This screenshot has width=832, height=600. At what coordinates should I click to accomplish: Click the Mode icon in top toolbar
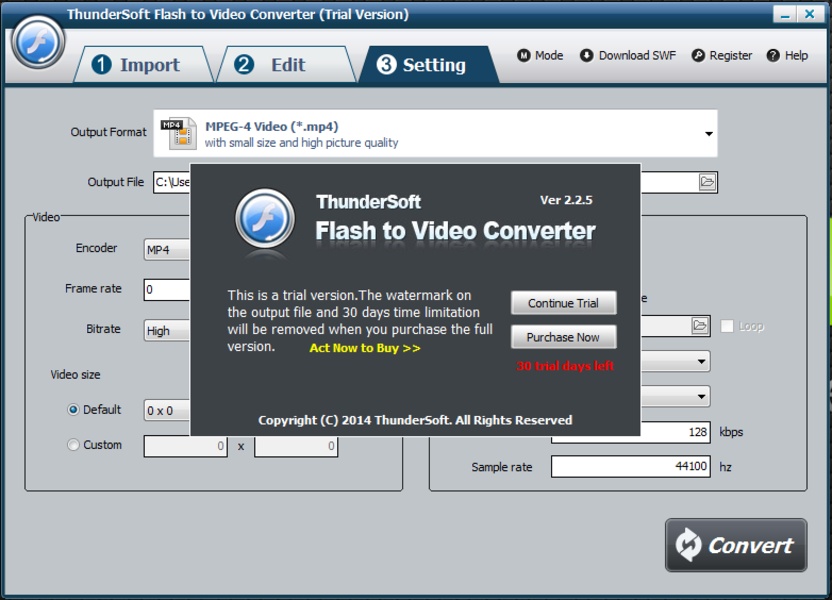(x=524, y=55)
